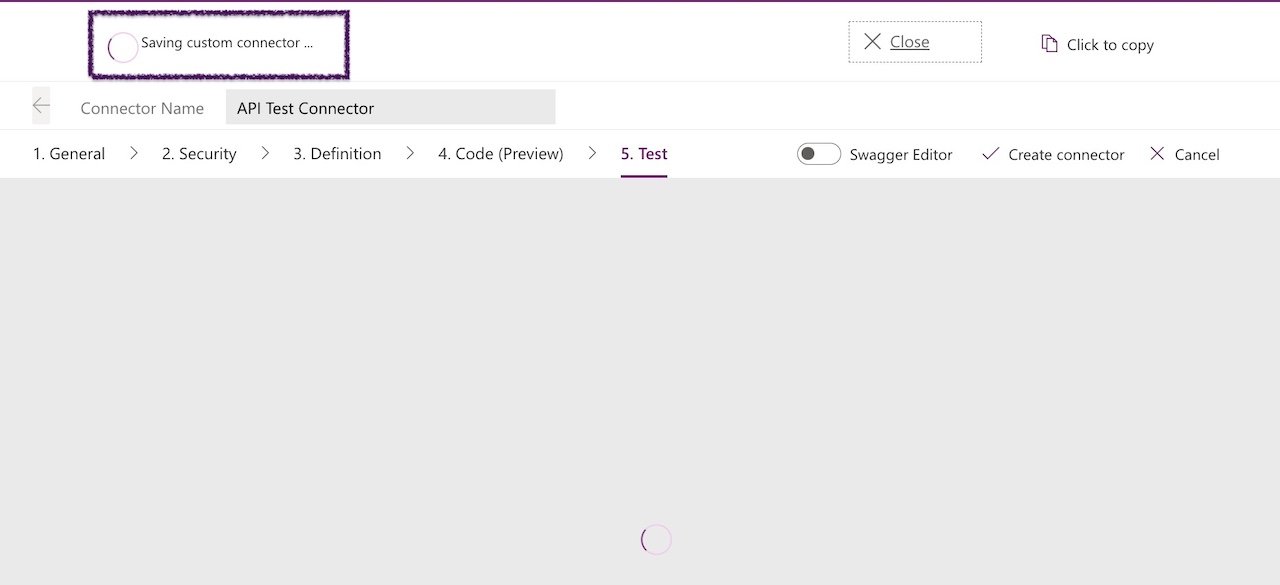This screenshot has height=585, width=1280.
Task: Click the Click to copy button
Action: click(x=1098, y=44)
